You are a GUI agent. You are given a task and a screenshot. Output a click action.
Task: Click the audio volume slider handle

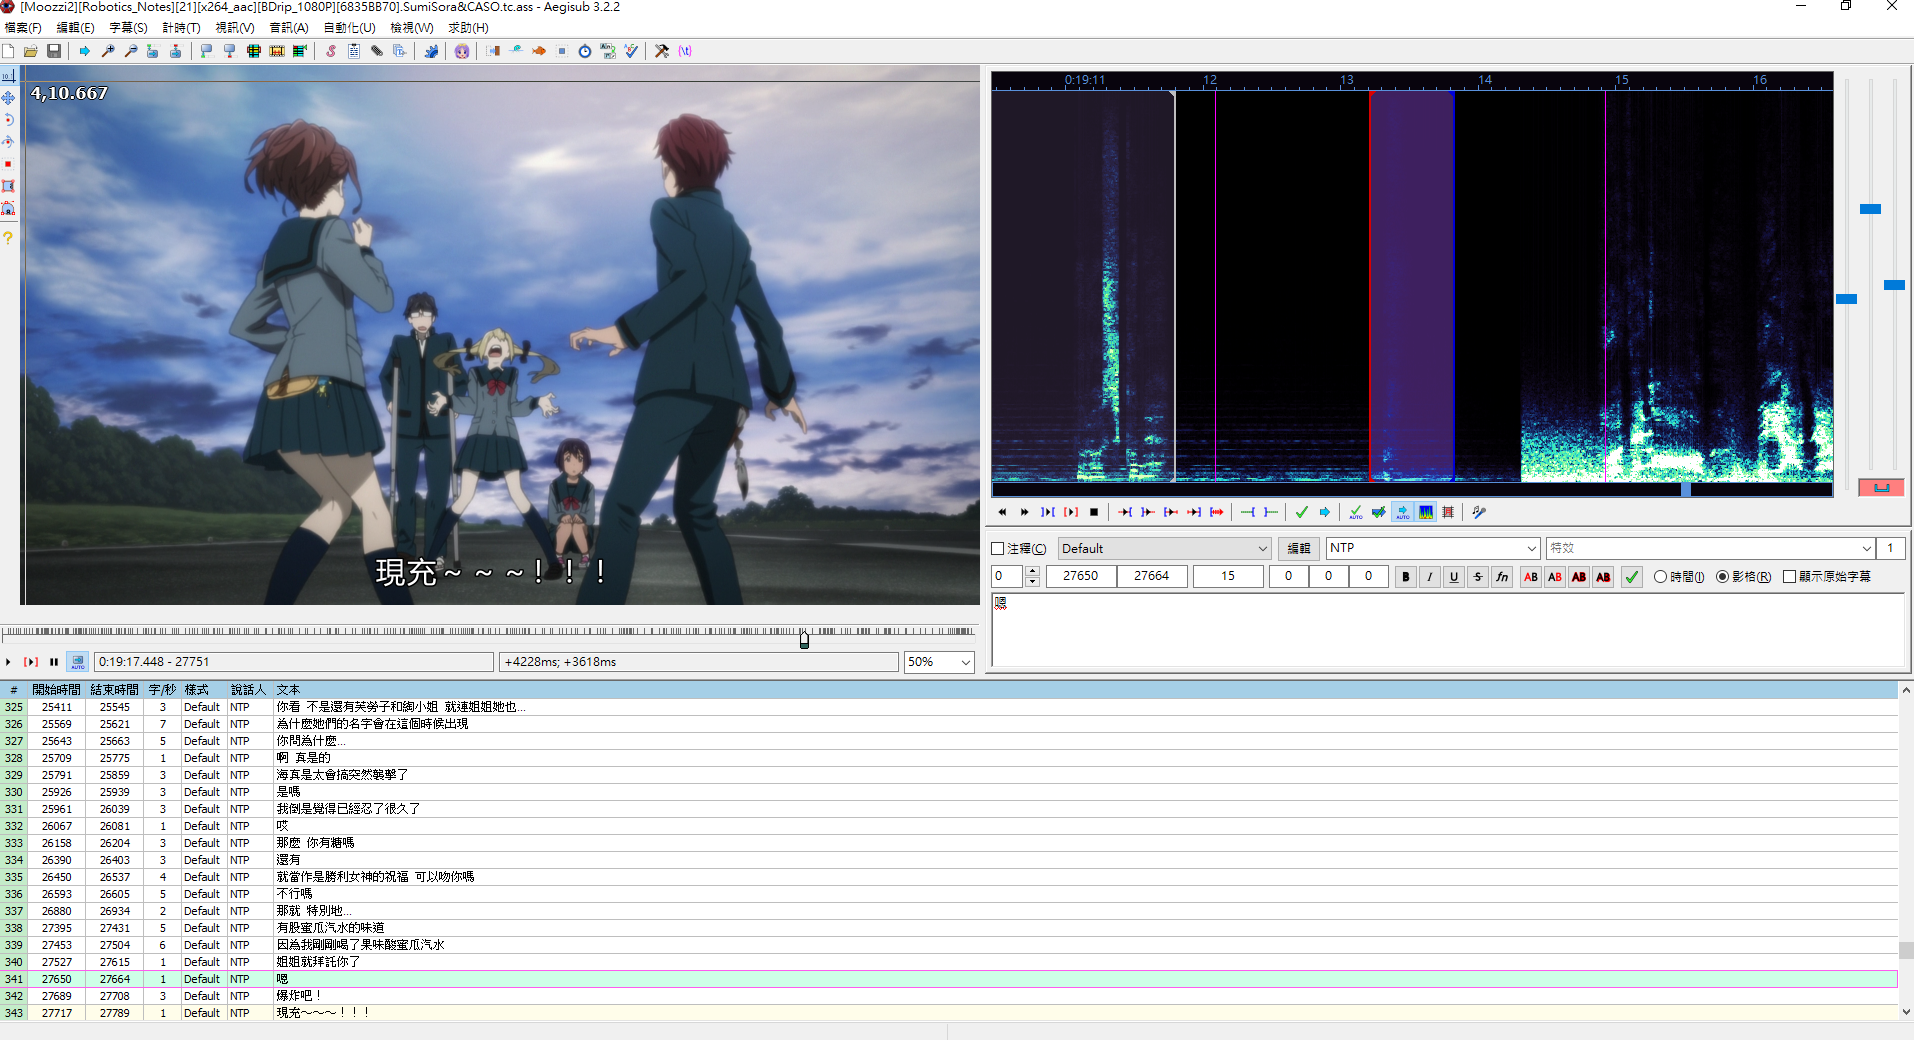pos(1894,285)
